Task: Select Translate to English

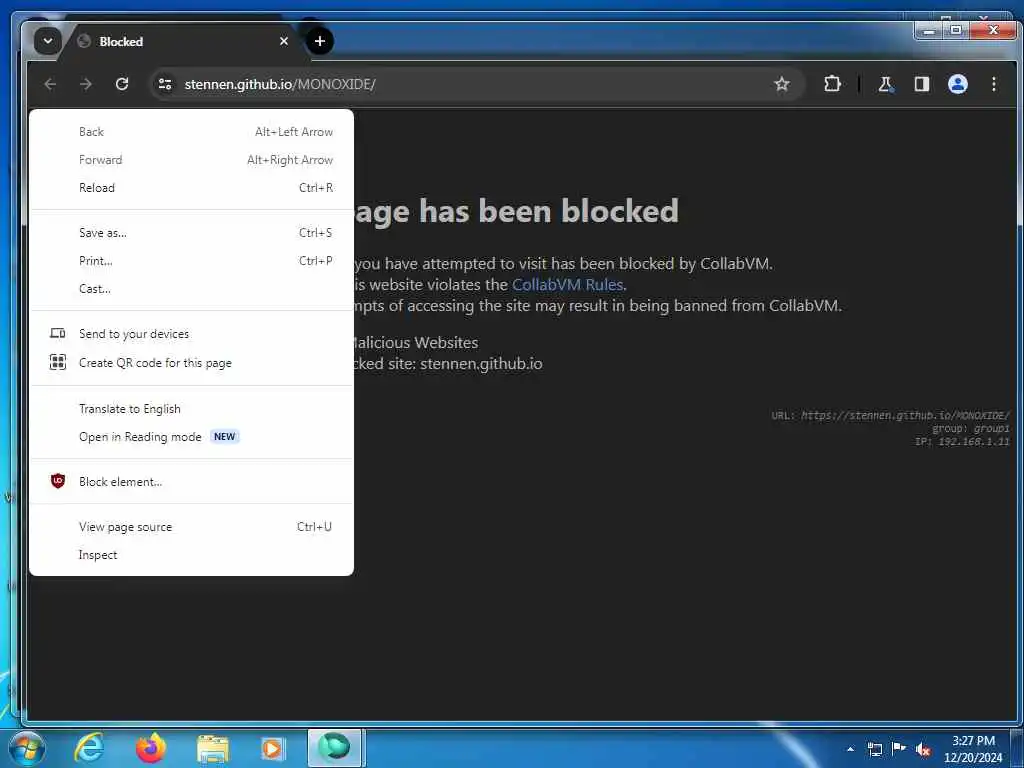Action: [191, 409]
